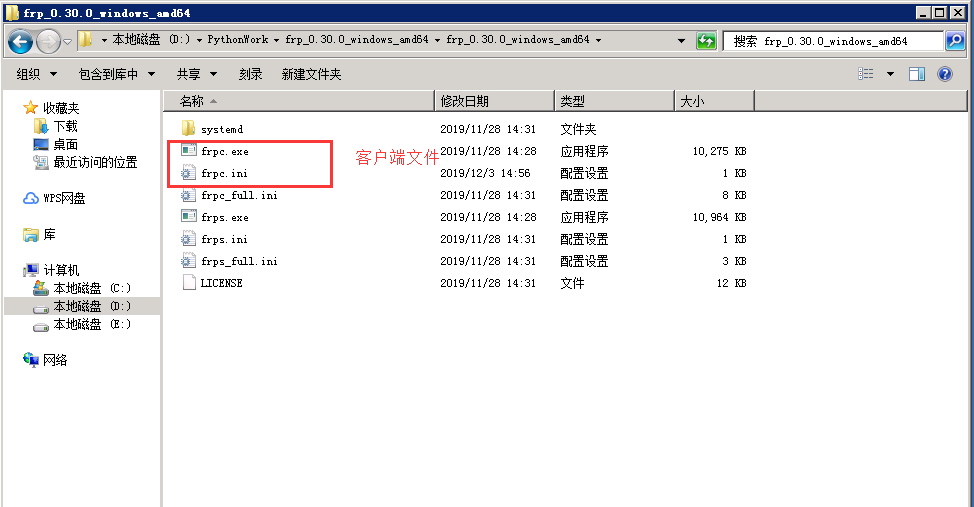Select the systemd folder icon

tap(188, 129)
